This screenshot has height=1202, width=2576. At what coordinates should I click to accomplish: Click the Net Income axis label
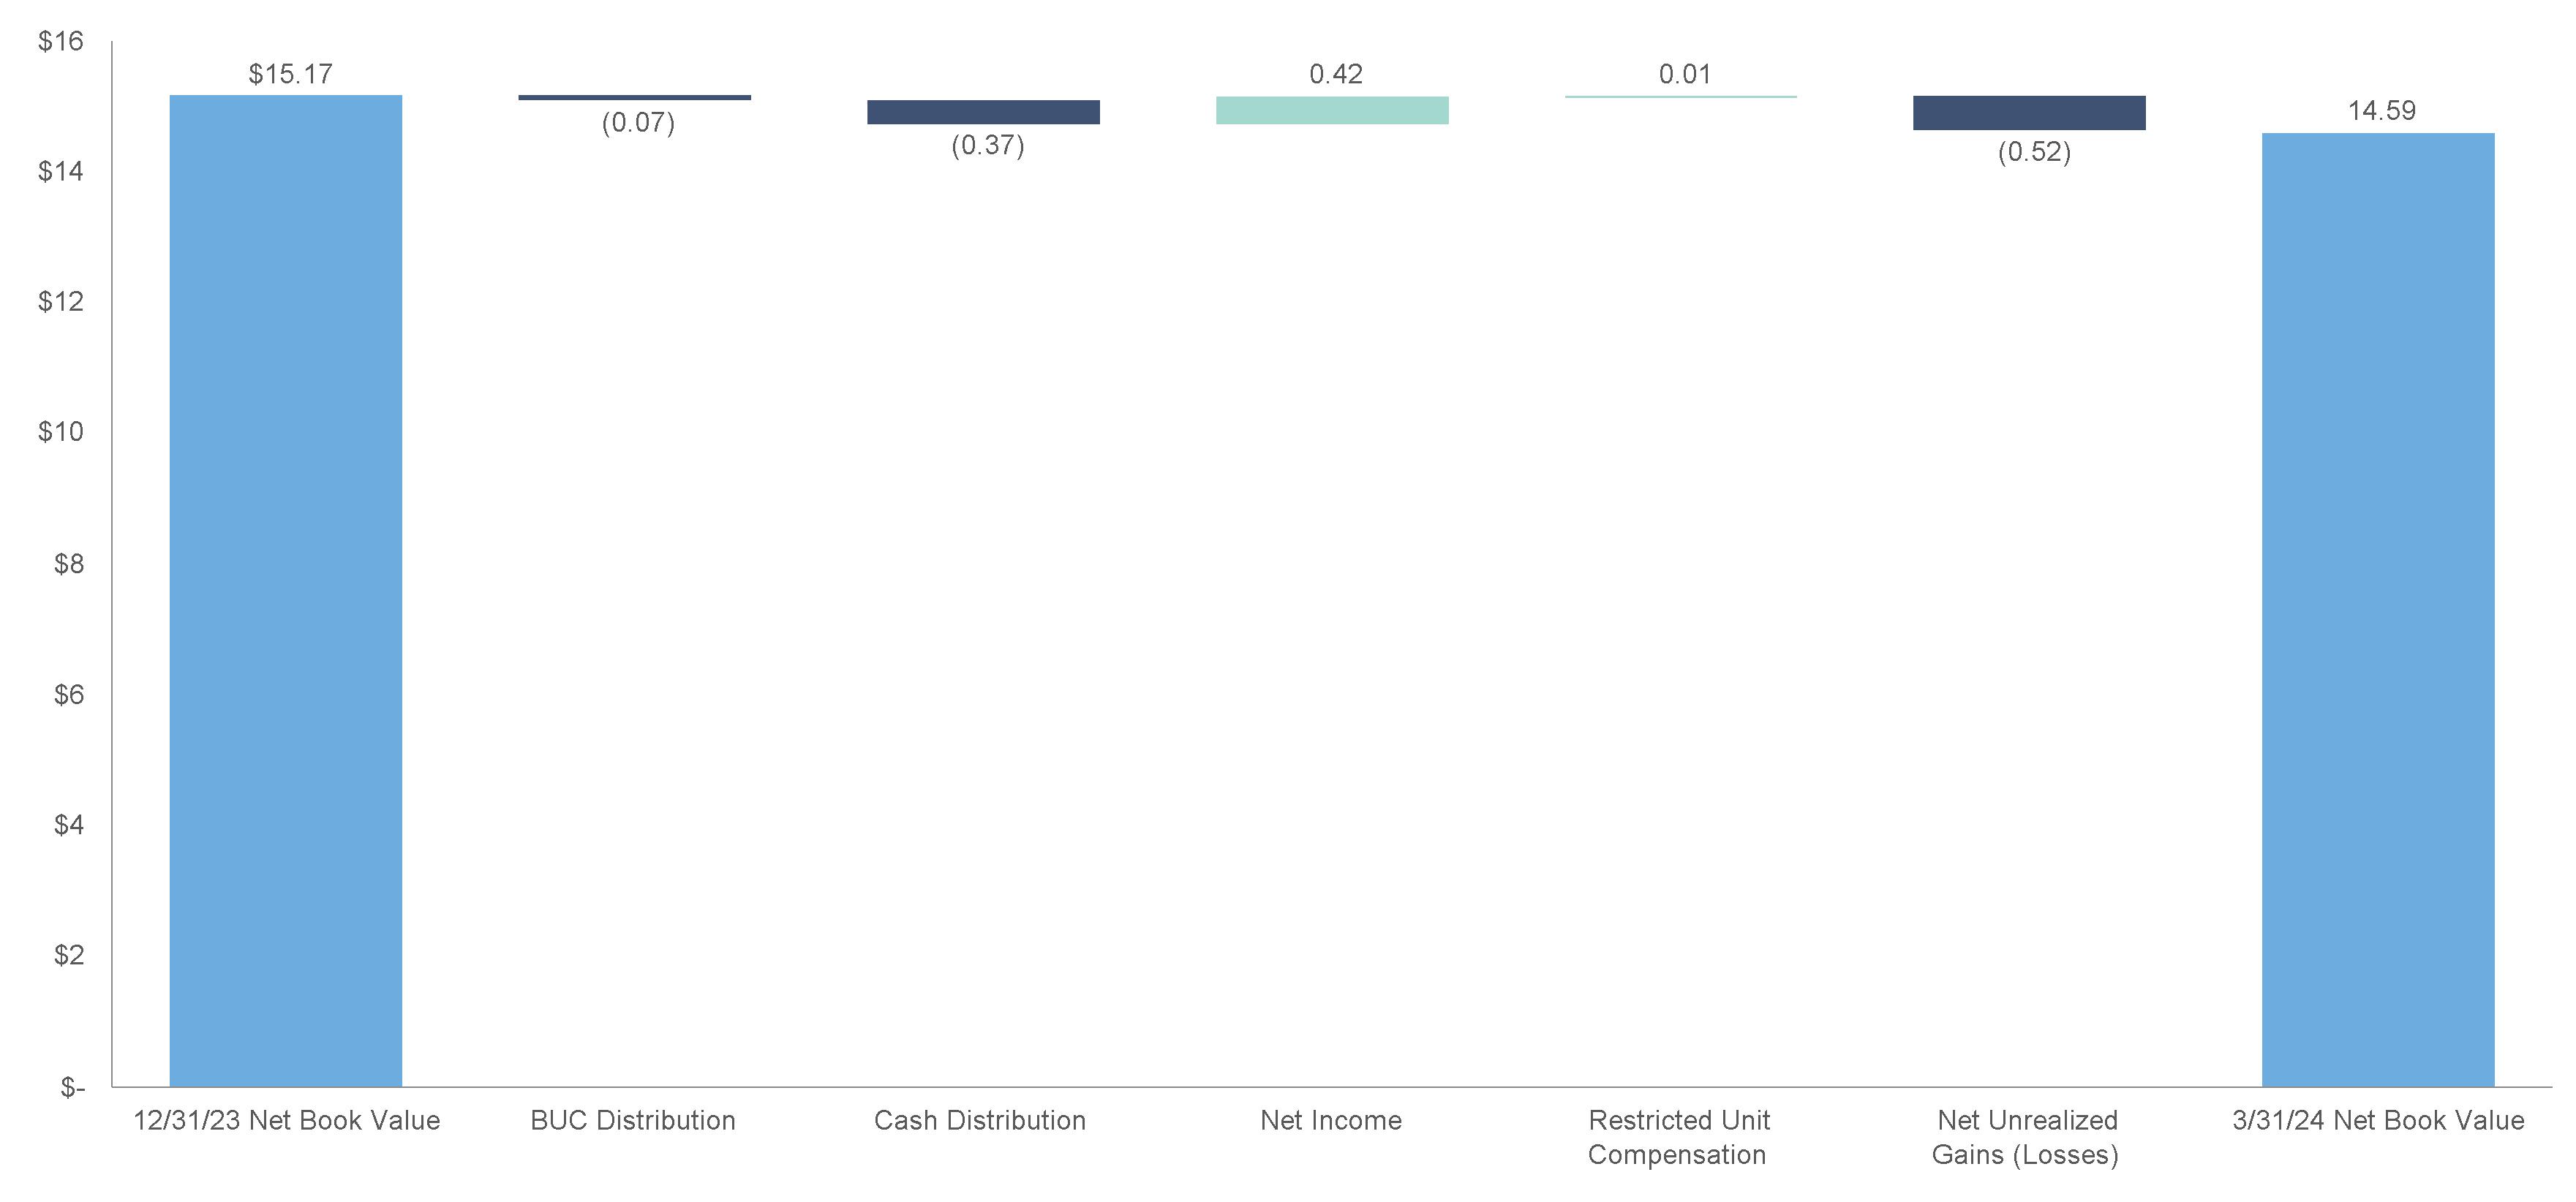coord(1331,1120)
